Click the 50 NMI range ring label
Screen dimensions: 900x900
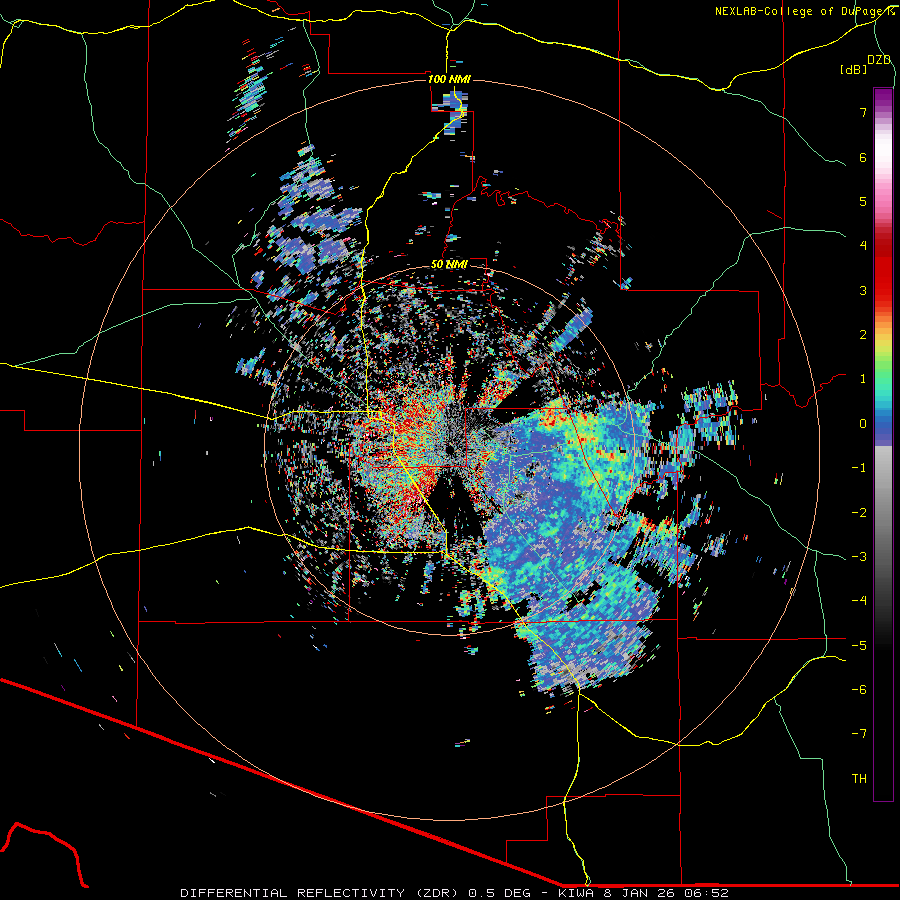click(449, 264)
